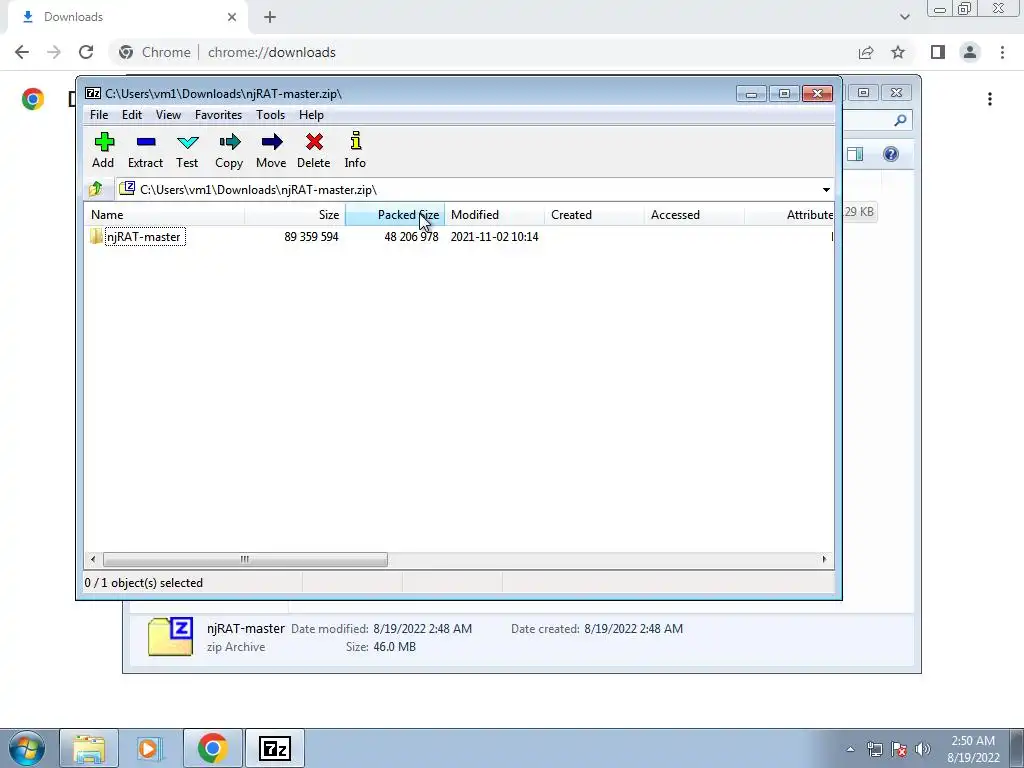Expand the 7-Zip address path dropdown
Screen dimensions: 1024x768
point(826,189)
